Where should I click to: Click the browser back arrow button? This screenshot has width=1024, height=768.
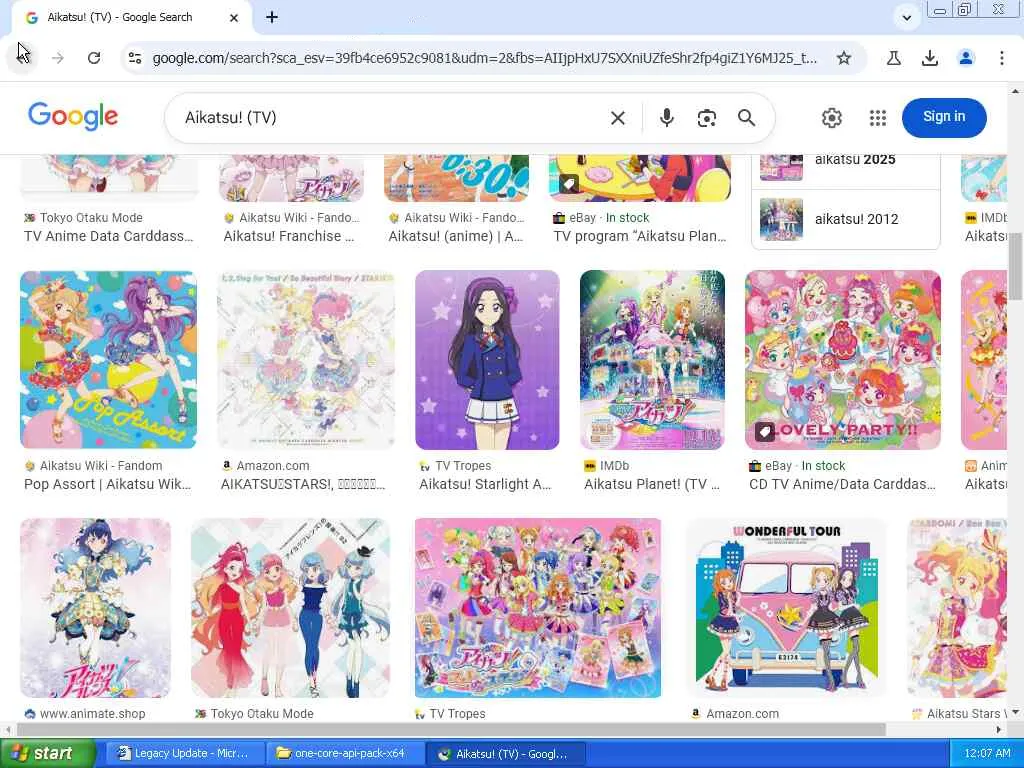24,57
